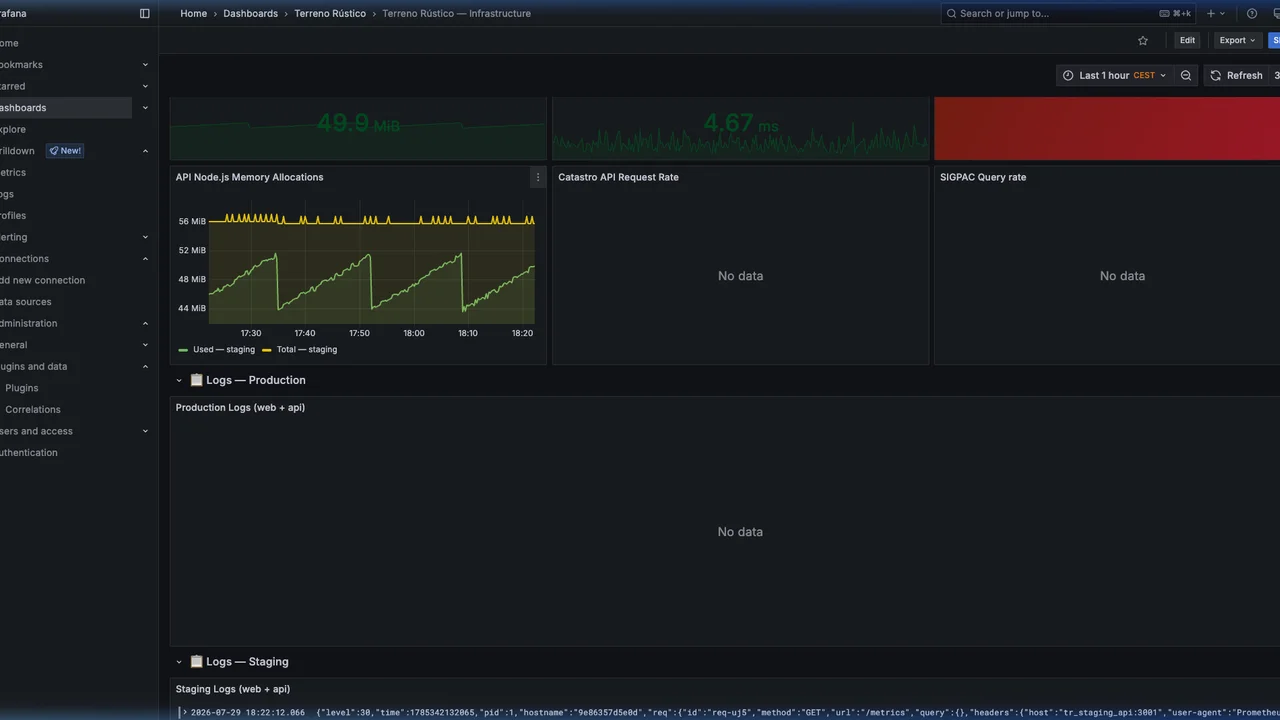Click the 18:00 time axis label
The width and height of the screenshot is (1280, 720).
413,334
